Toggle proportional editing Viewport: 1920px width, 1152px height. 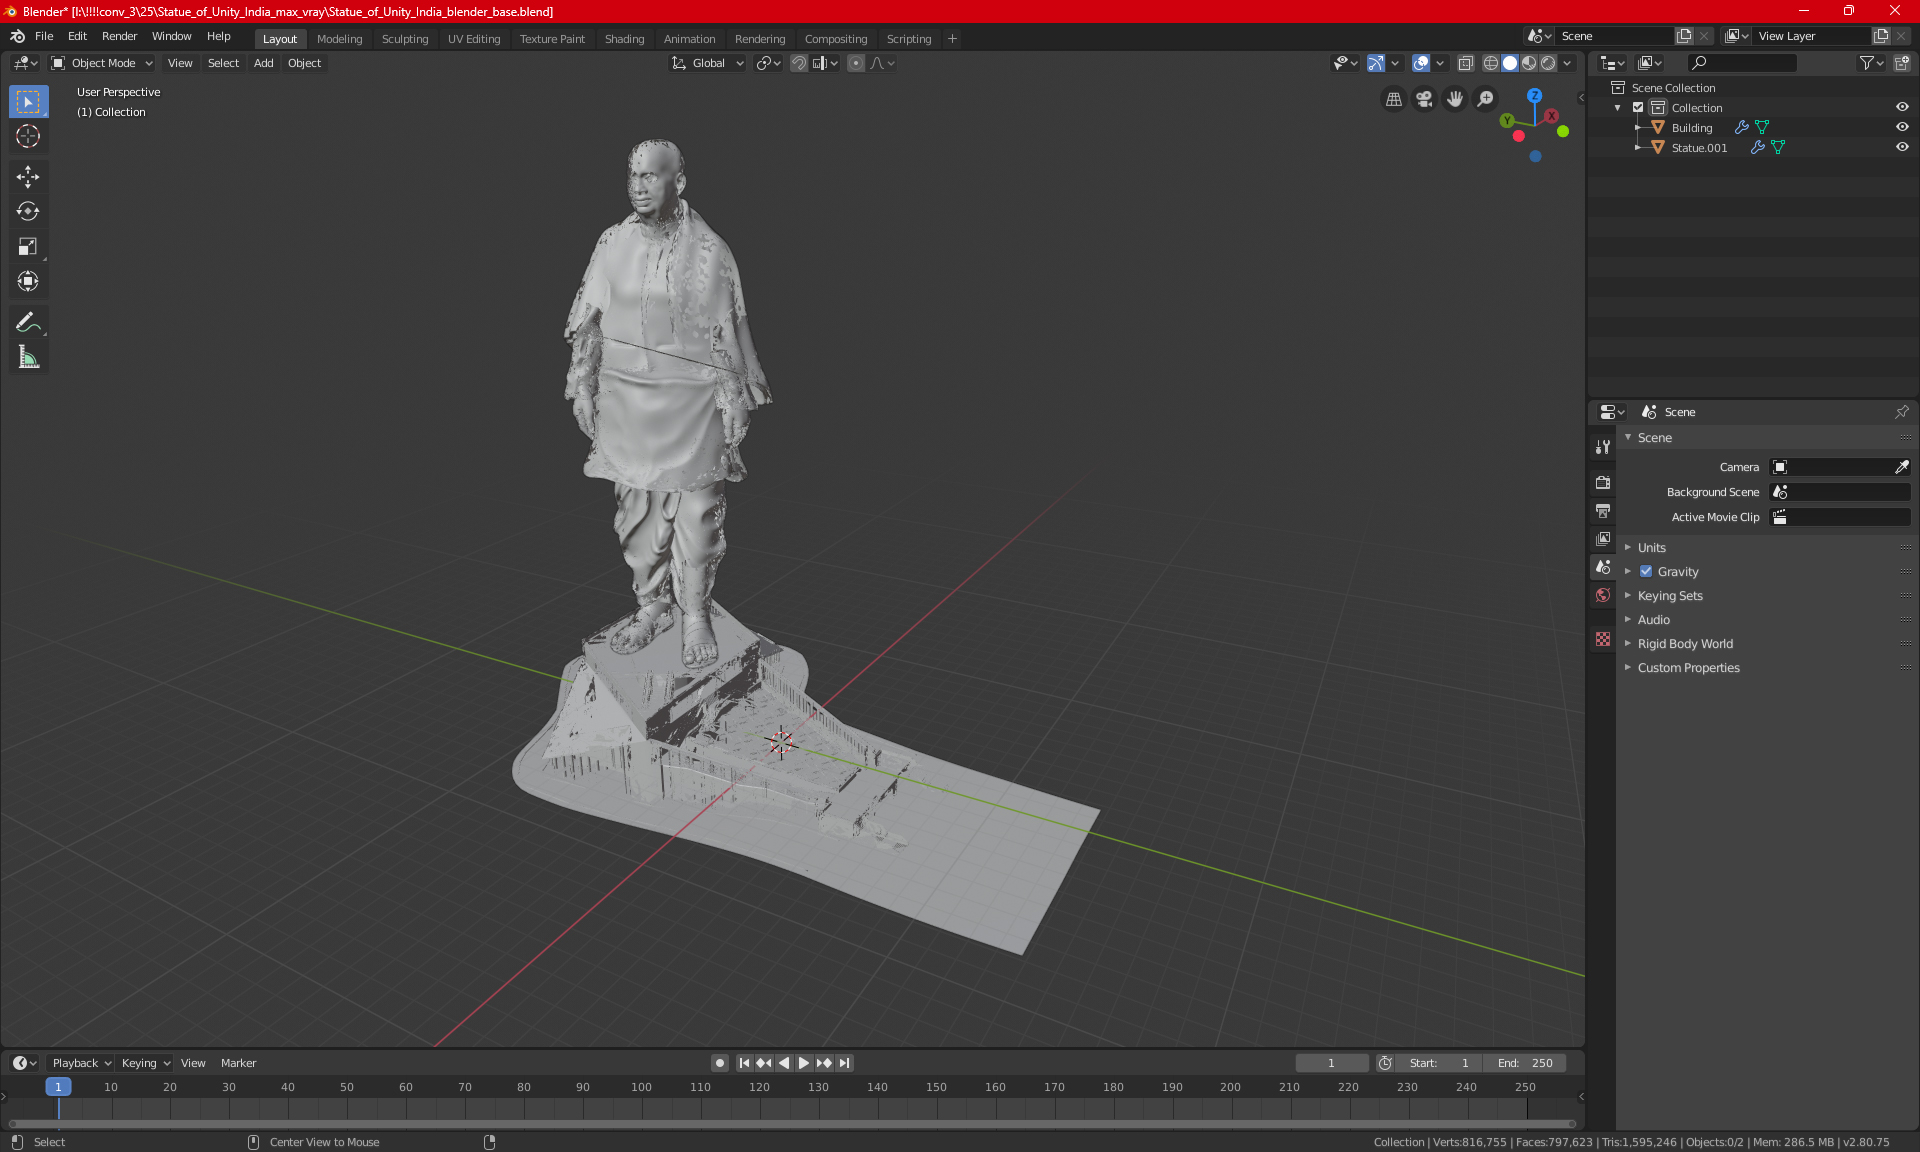pyautogui.click(x=856, y=63)
